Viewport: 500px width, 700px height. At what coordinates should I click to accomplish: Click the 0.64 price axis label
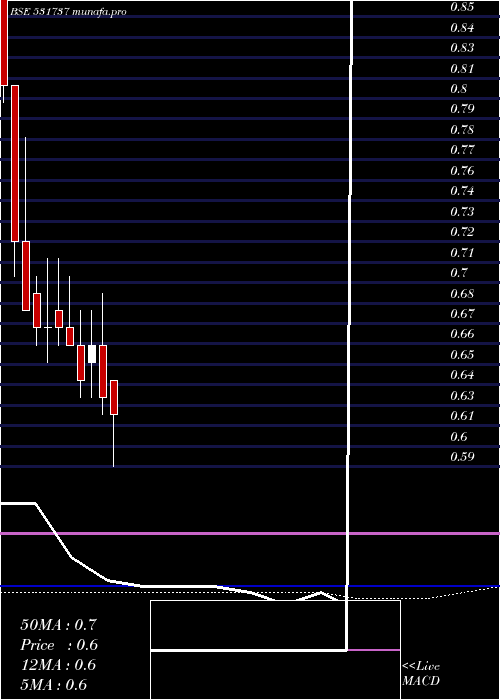(462, 375)
